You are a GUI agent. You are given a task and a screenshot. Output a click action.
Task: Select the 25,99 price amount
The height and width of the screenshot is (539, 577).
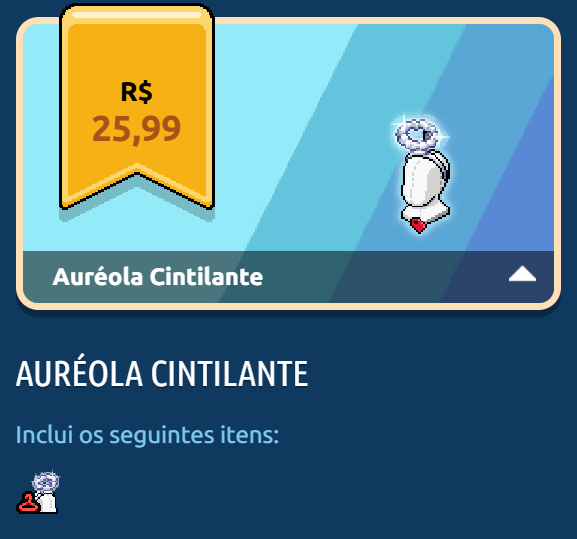[x=137, y=129]
